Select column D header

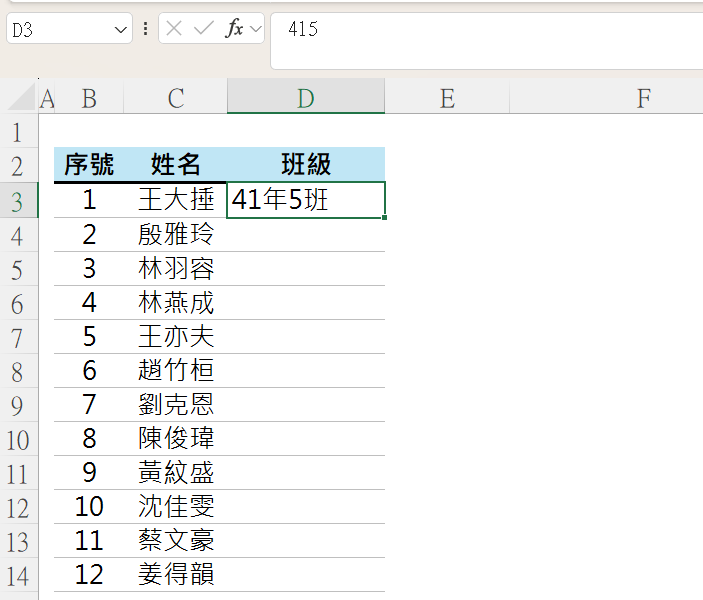306,96
